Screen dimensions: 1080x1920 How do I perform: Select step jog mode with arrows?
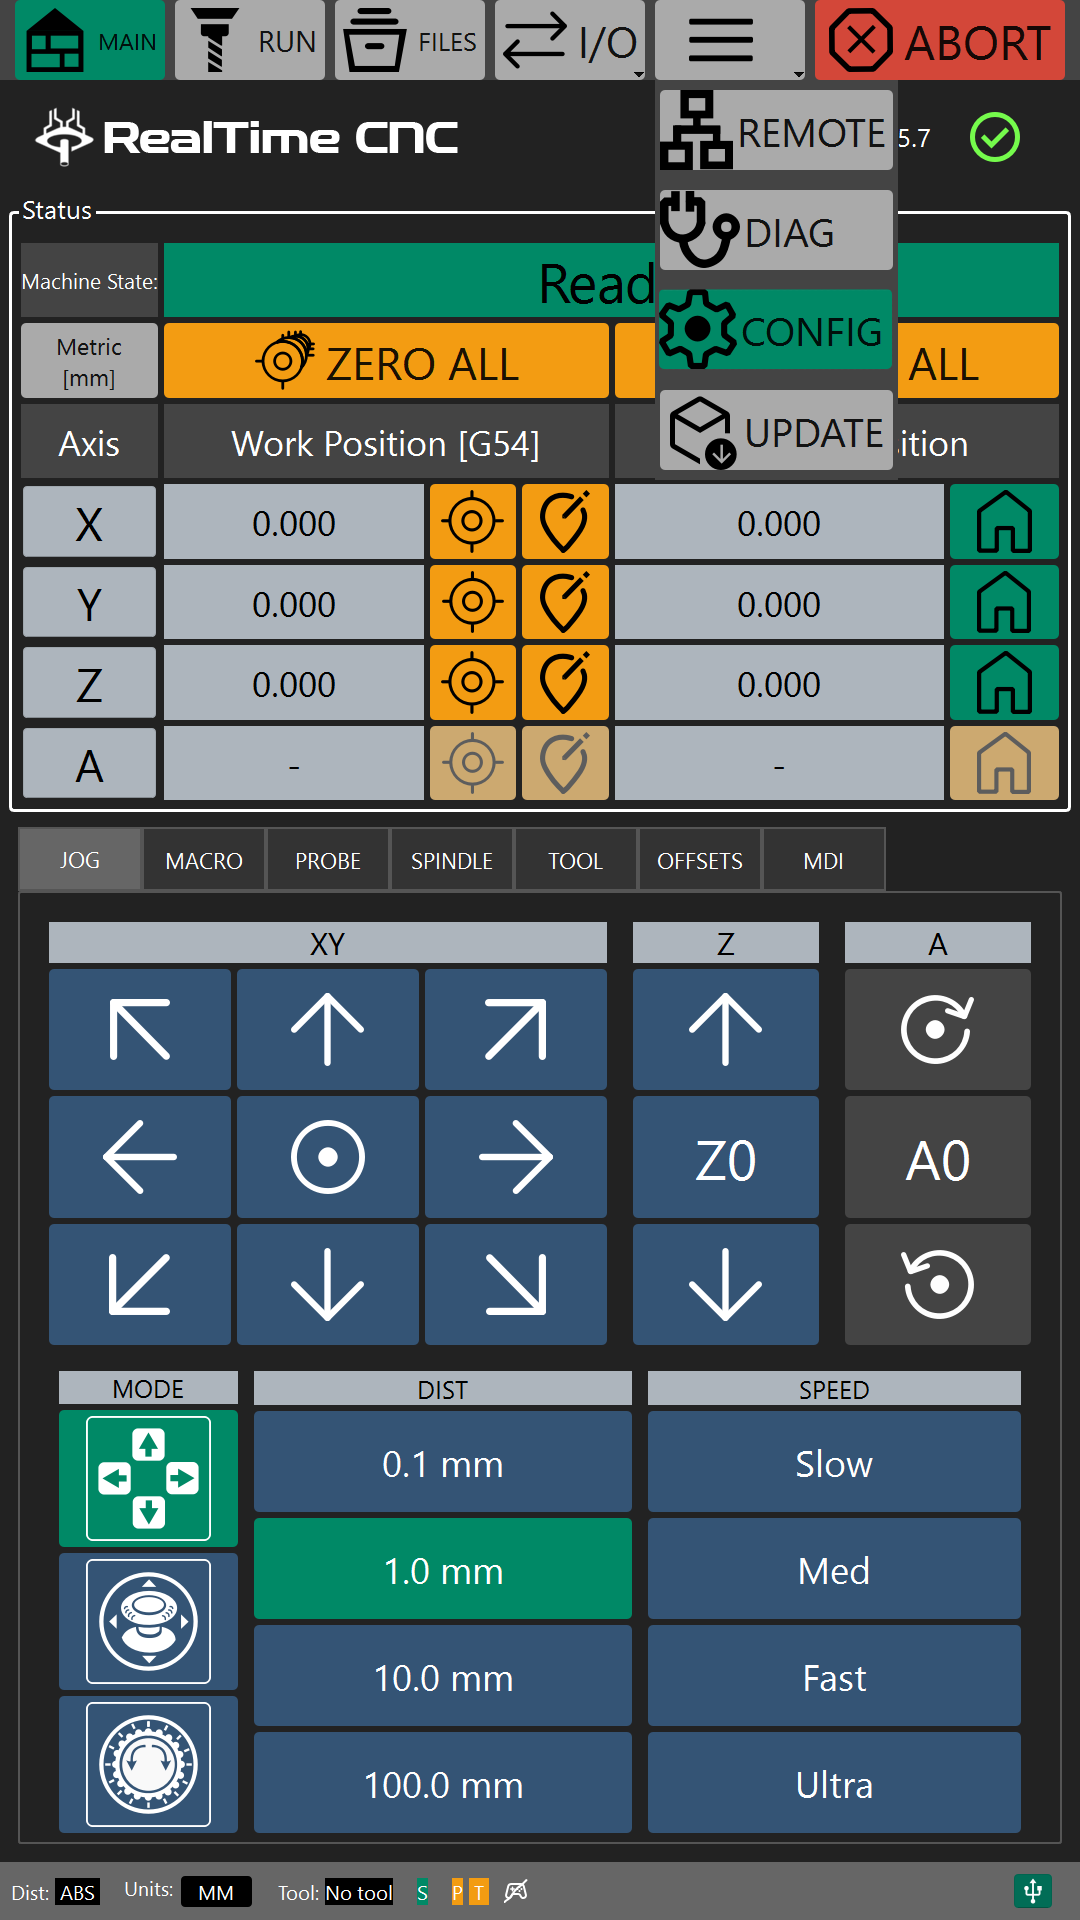click(148, 1478)
